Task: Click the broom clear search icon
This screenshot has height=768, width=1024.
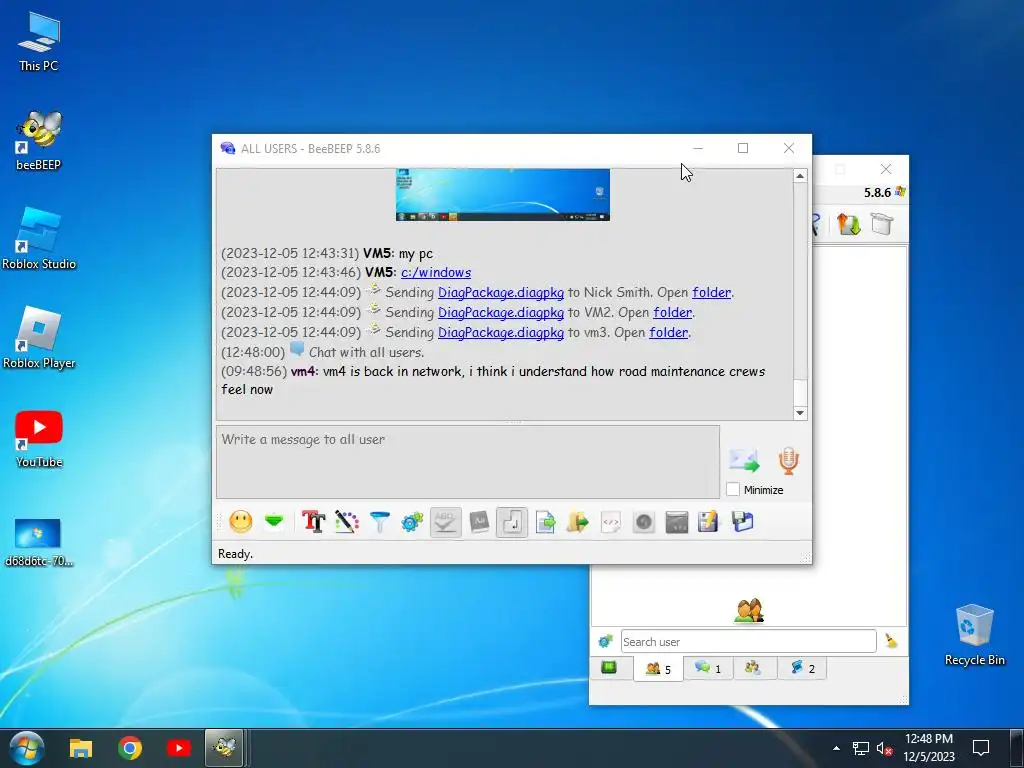Action: (891, 641)
